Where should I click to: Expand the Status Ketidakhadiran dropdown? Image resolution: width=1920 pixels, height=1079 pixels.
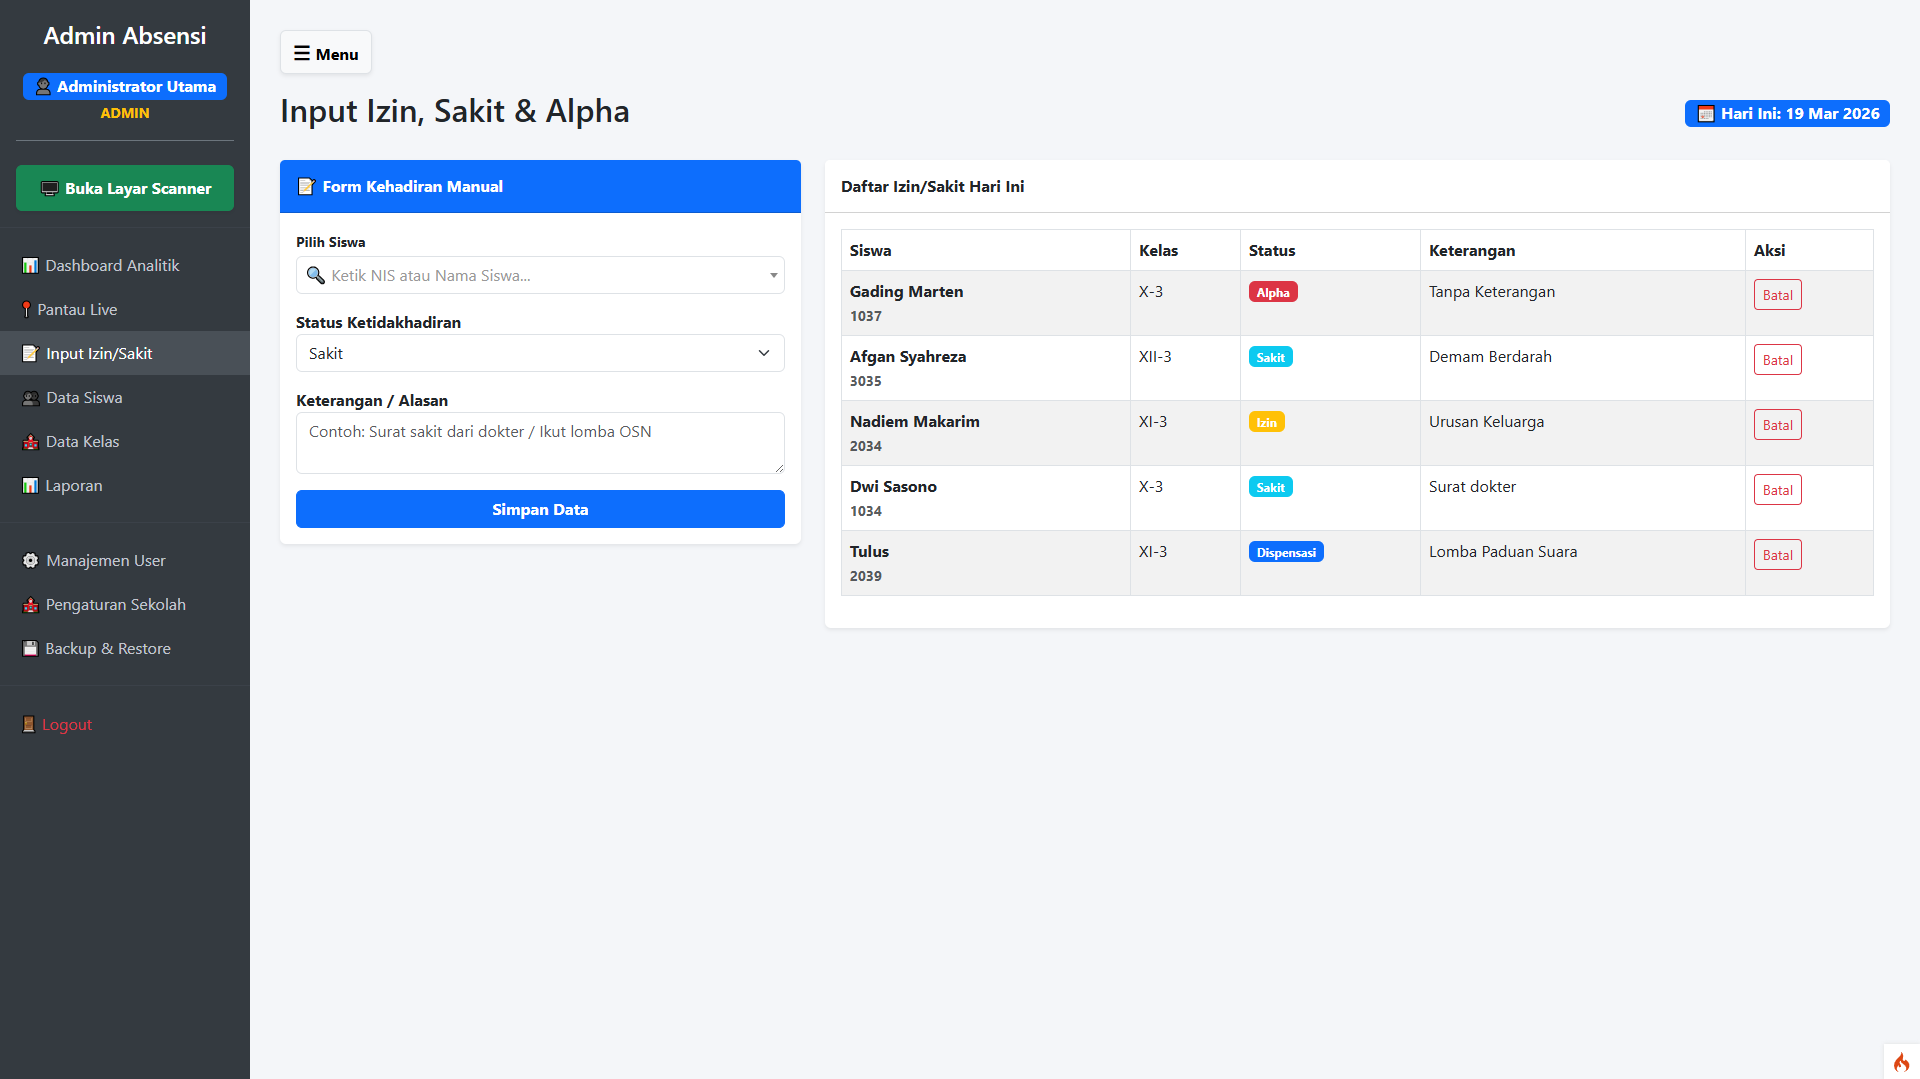pos(540,353)
